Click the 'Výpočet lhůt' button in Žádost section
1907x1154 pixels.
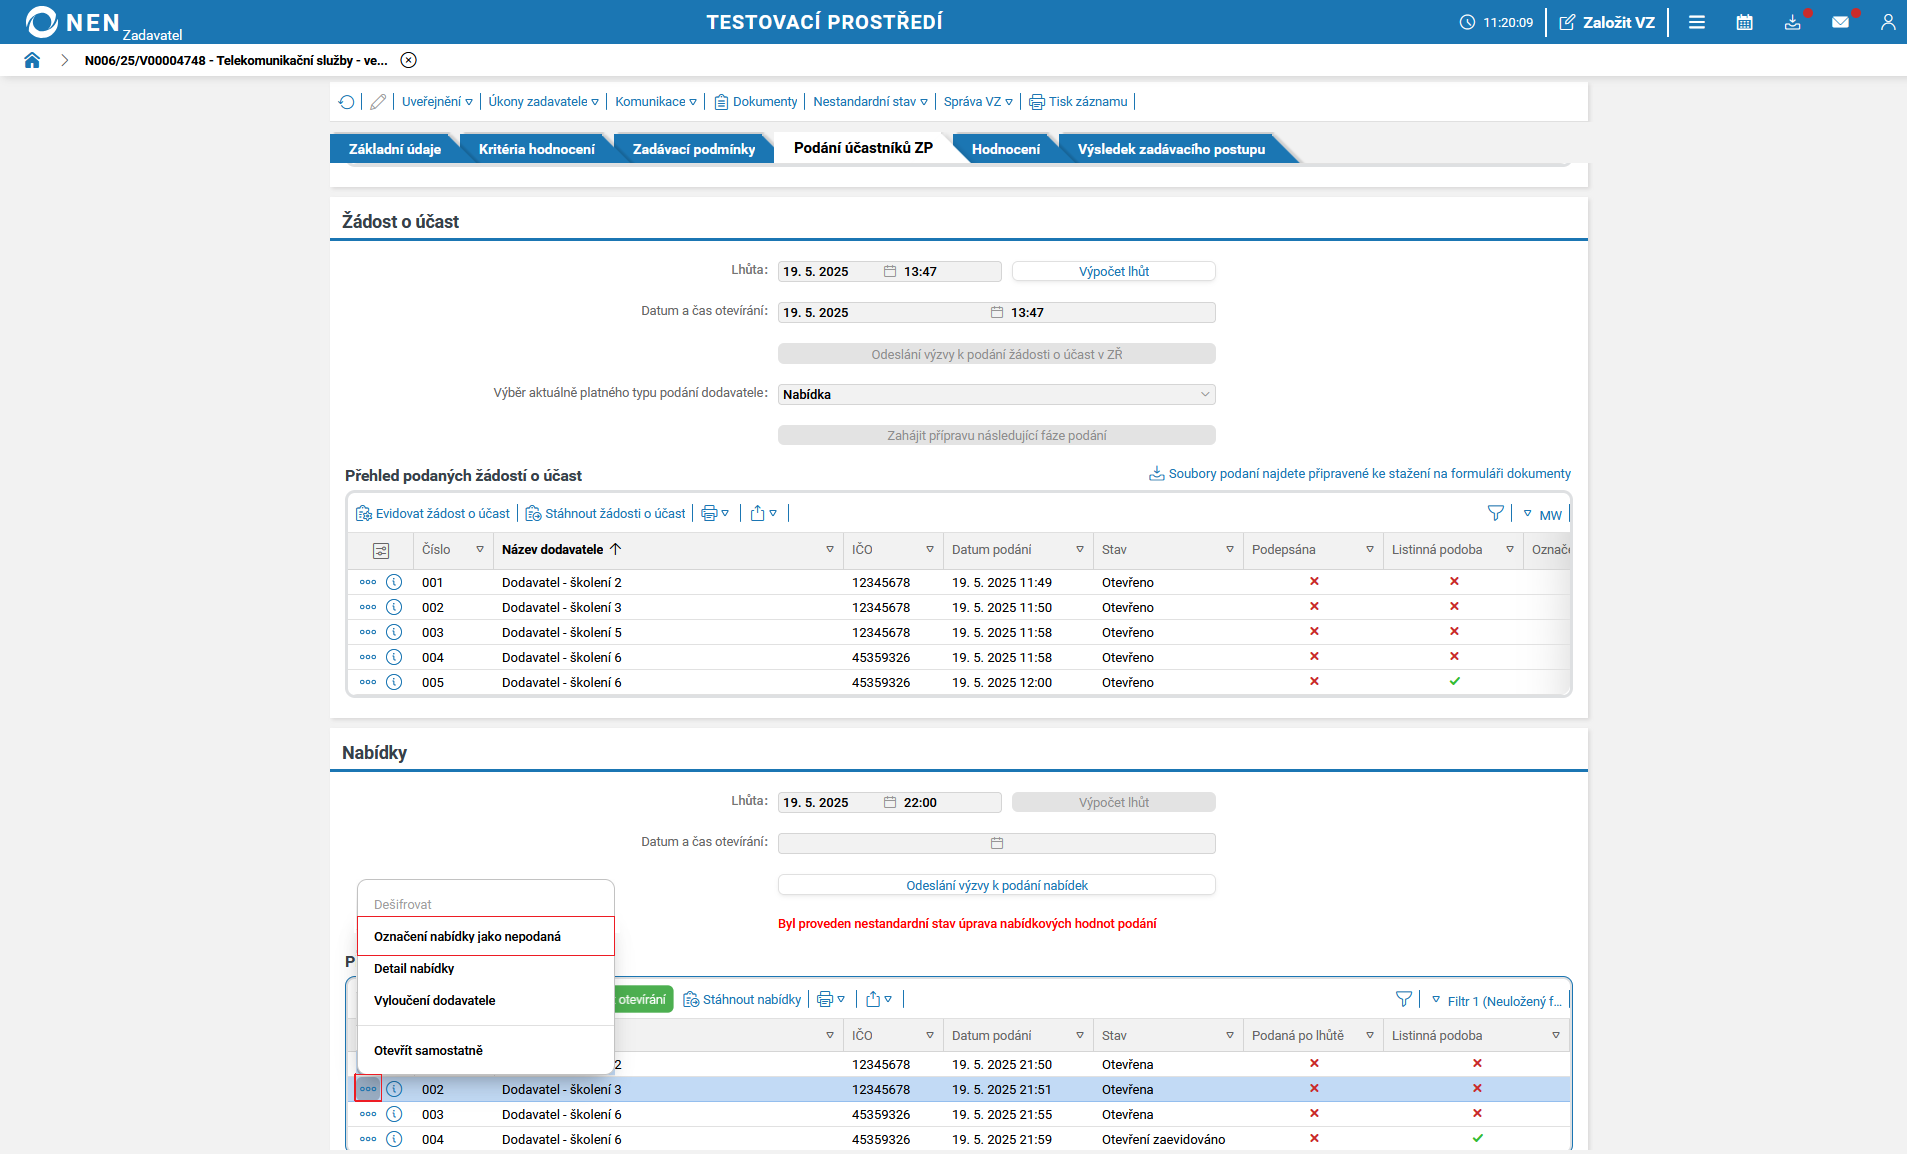[x=1113, y=271]
